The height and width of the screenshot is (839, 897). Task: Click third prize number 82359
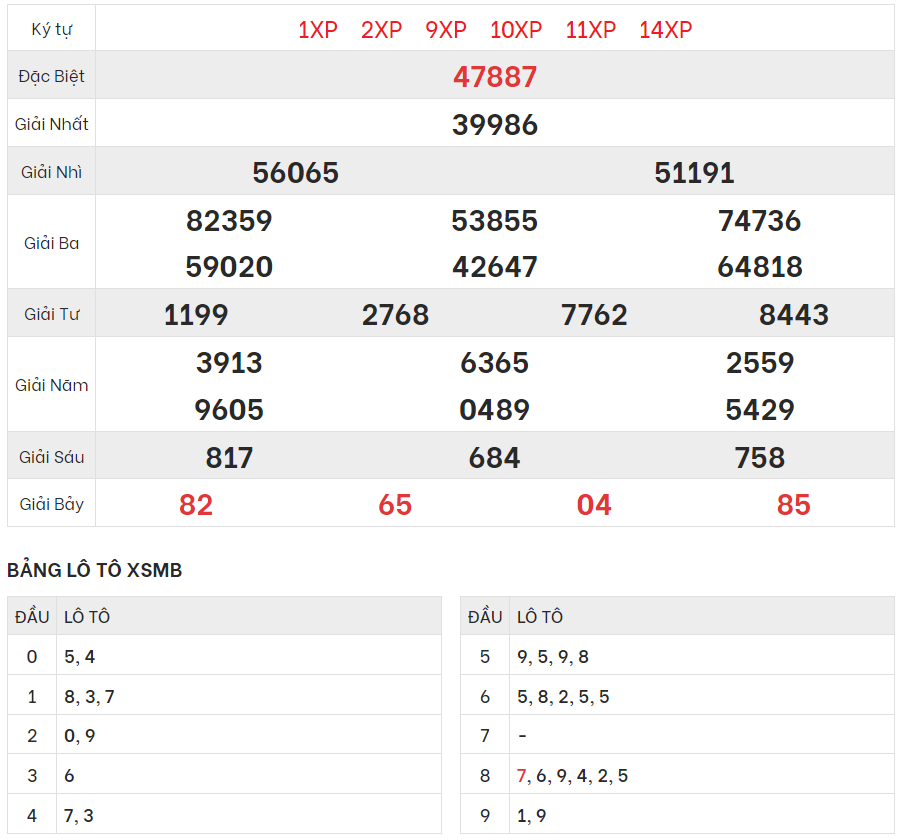click(229, 221)
